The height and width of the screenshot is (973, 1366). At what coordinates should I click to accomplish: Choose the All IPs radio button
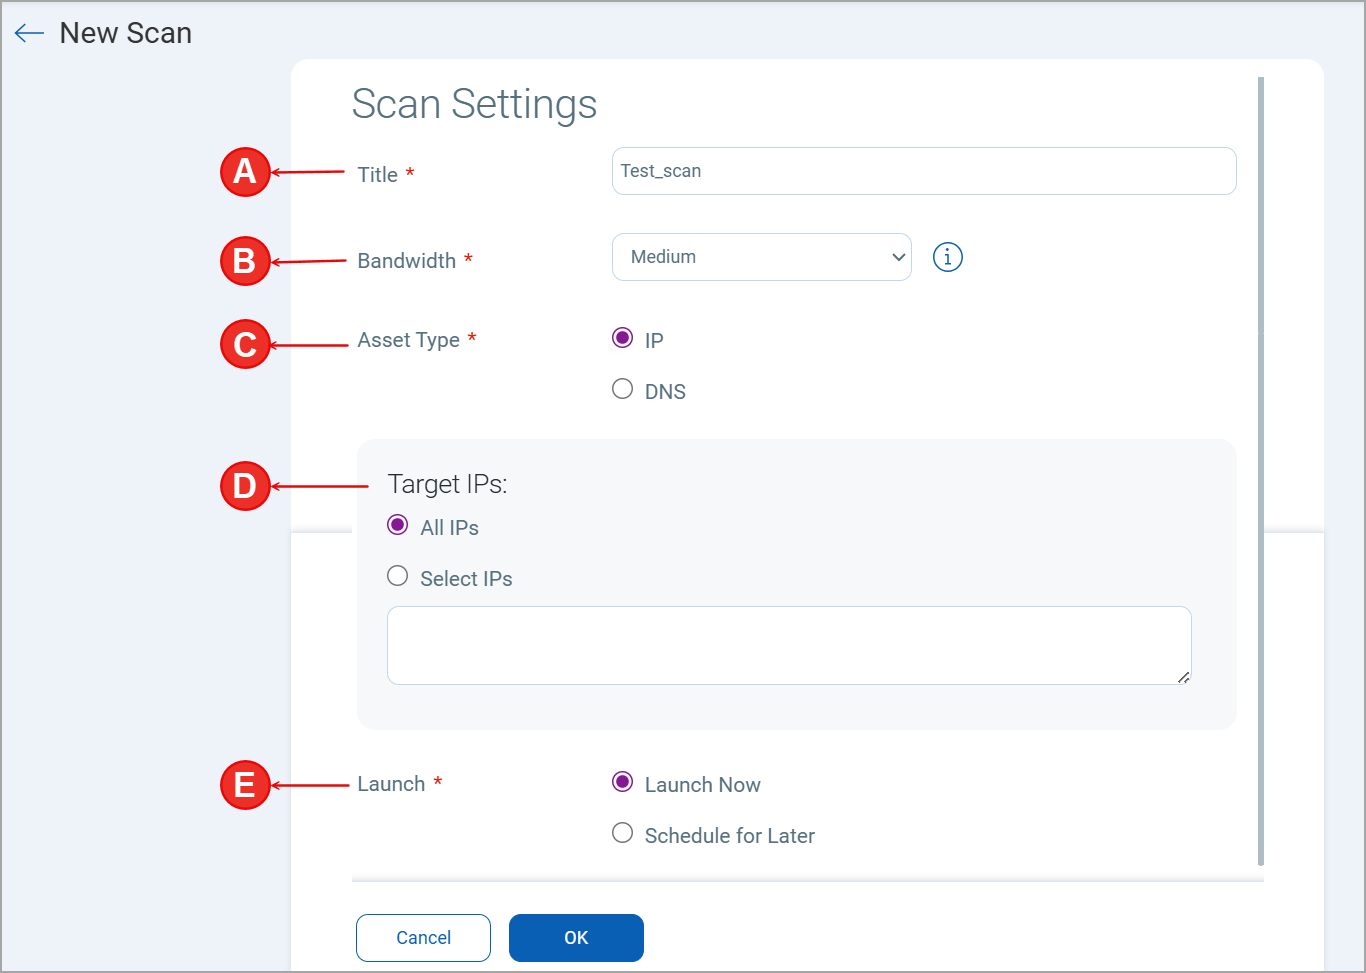coord(398,525)
